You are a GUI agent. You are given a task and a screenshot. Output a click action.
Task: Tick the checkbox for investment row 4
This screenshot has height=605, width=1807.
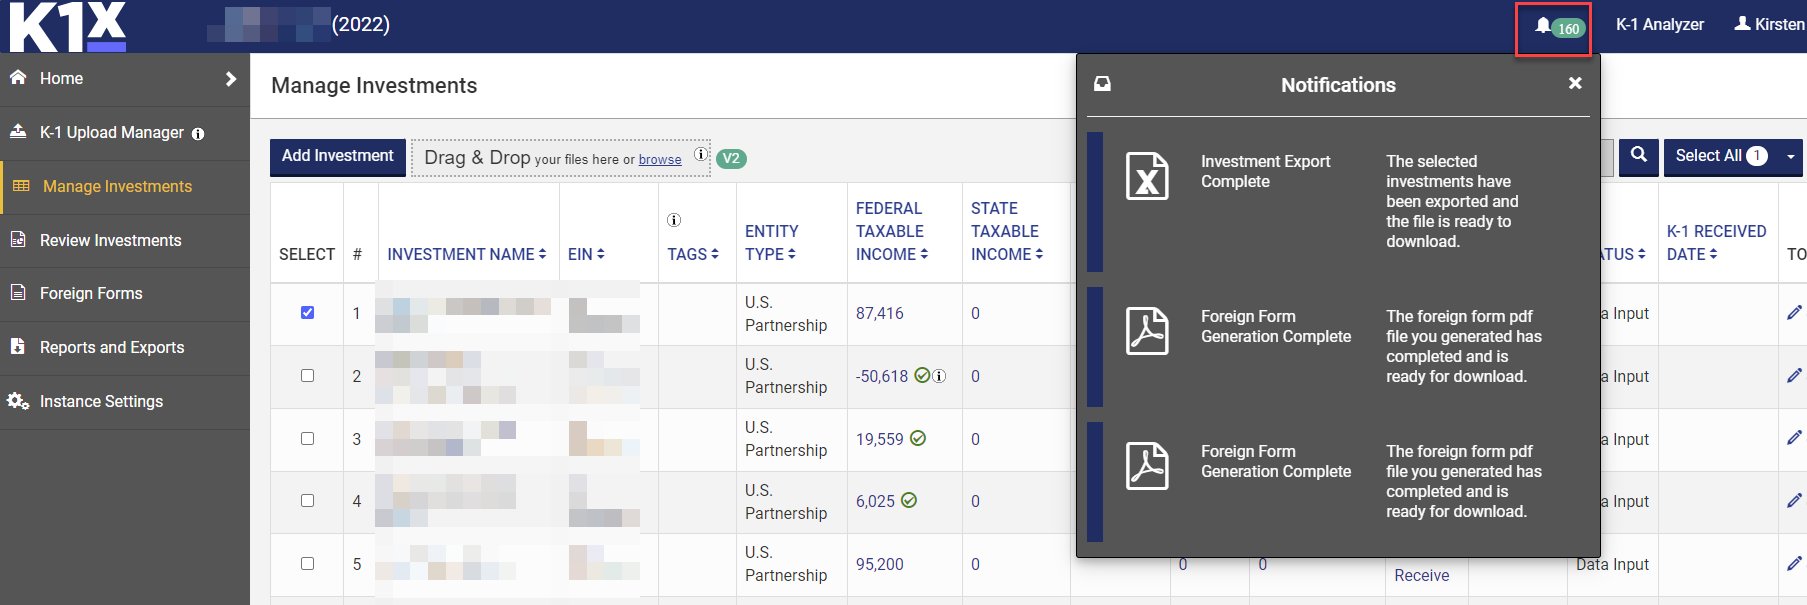pos(308,501)
